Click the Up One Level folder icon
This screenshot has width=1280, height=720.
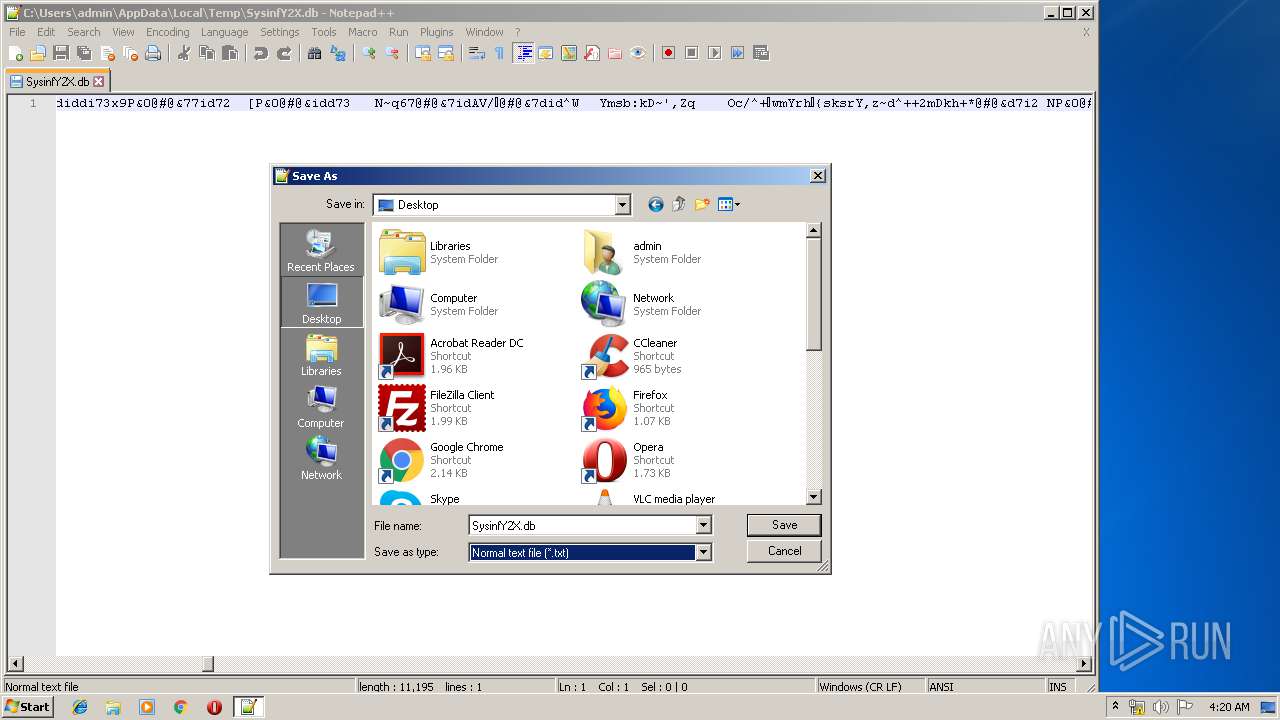[x=679, y=205]
